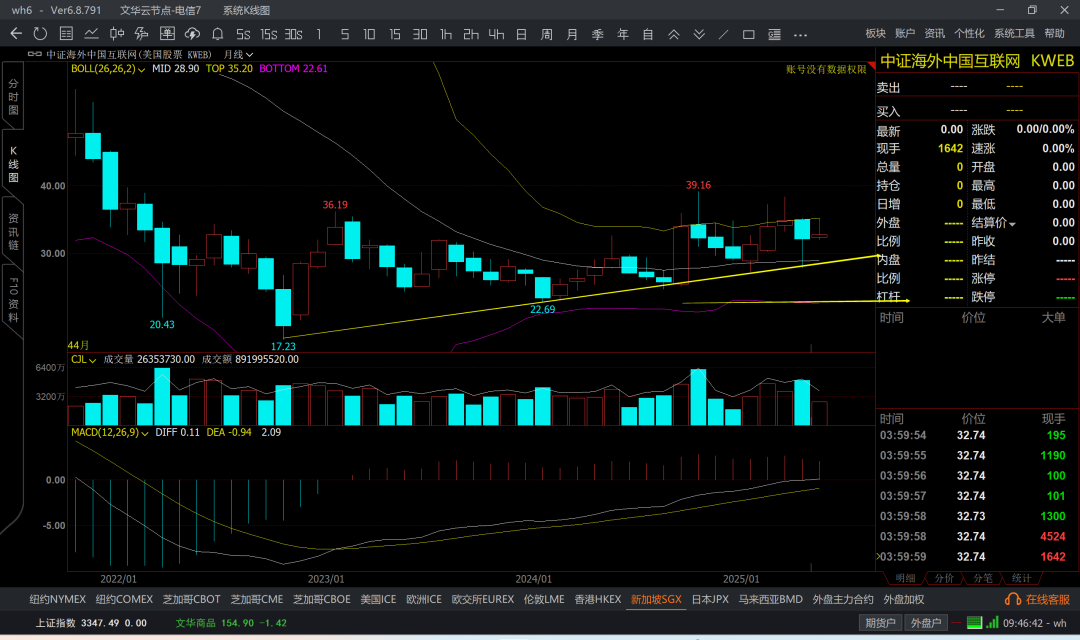Viewport: 1080px width, 640px height.
Task: Click the lightning trade icon
Action: click(141, 34)
